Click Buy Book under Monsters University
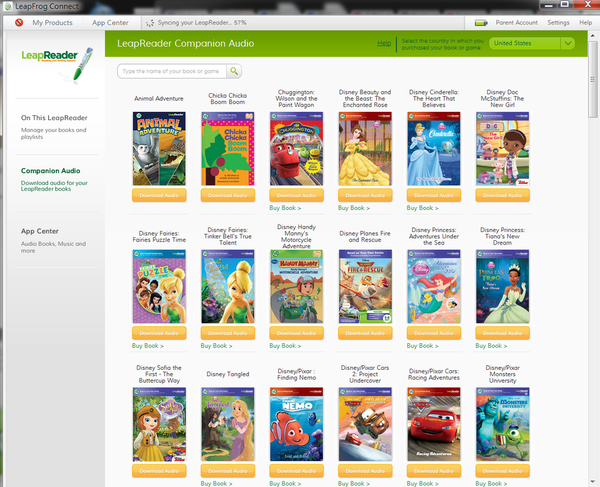This screenshot has height=487, width=600. [491, 484]
